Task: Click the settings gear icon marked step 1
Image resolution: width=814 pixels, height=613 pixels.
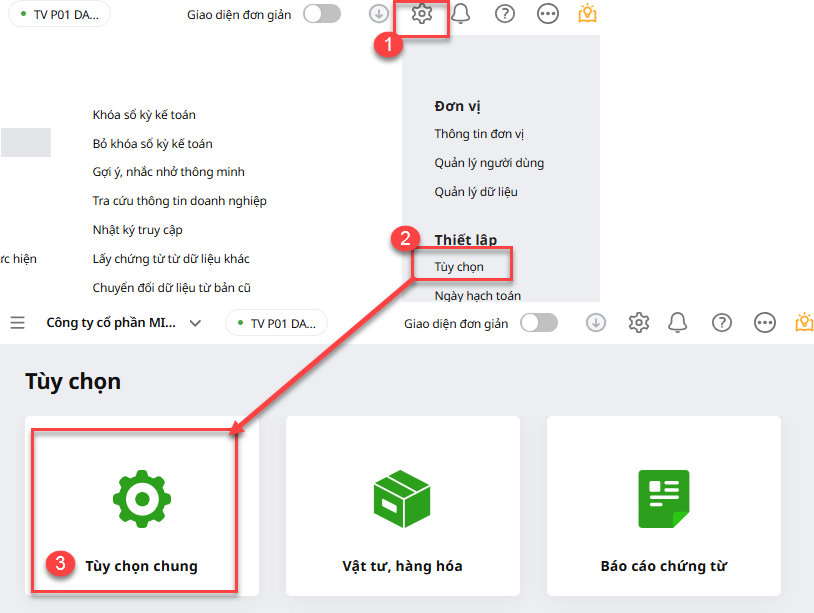Action: [x=422, y=15]
